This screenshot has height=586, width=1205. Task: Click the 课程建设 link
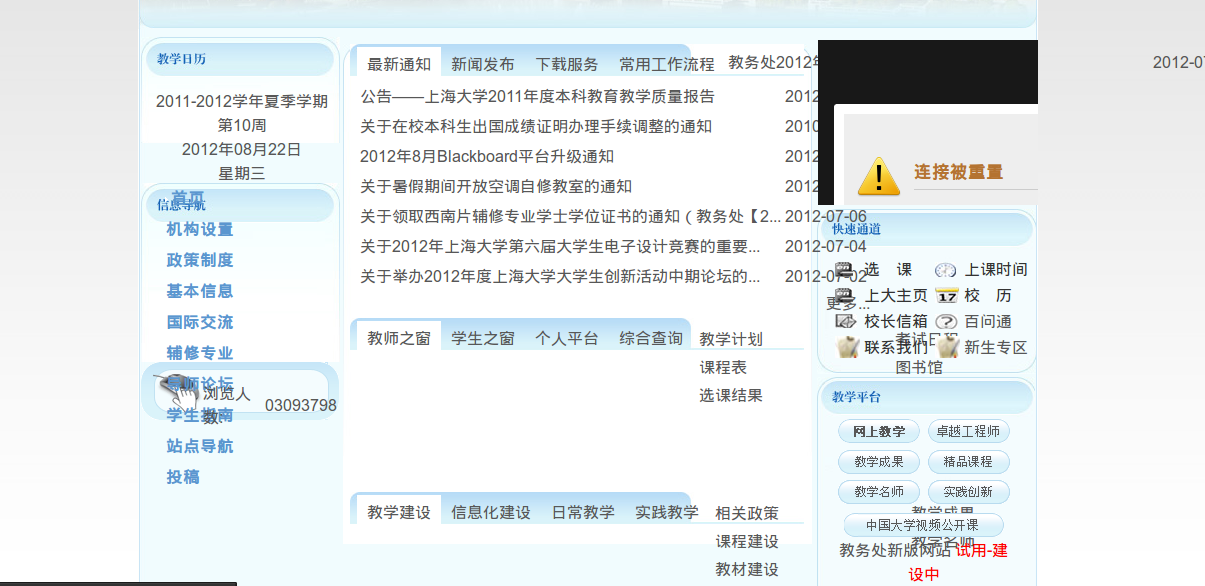click(x=747, y=541)
